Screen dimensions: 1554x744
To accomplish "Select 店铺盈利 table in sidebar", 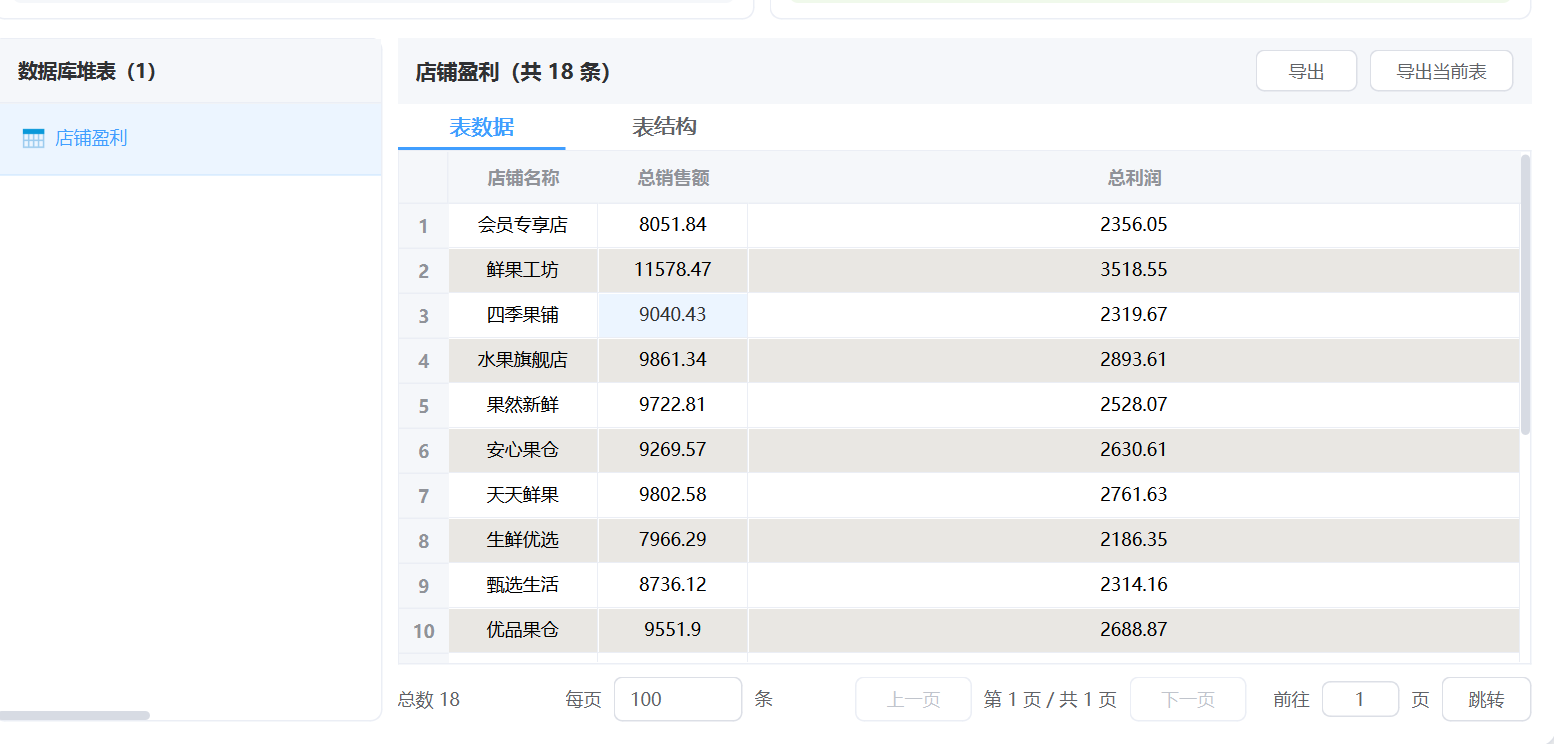I will 91,139.
